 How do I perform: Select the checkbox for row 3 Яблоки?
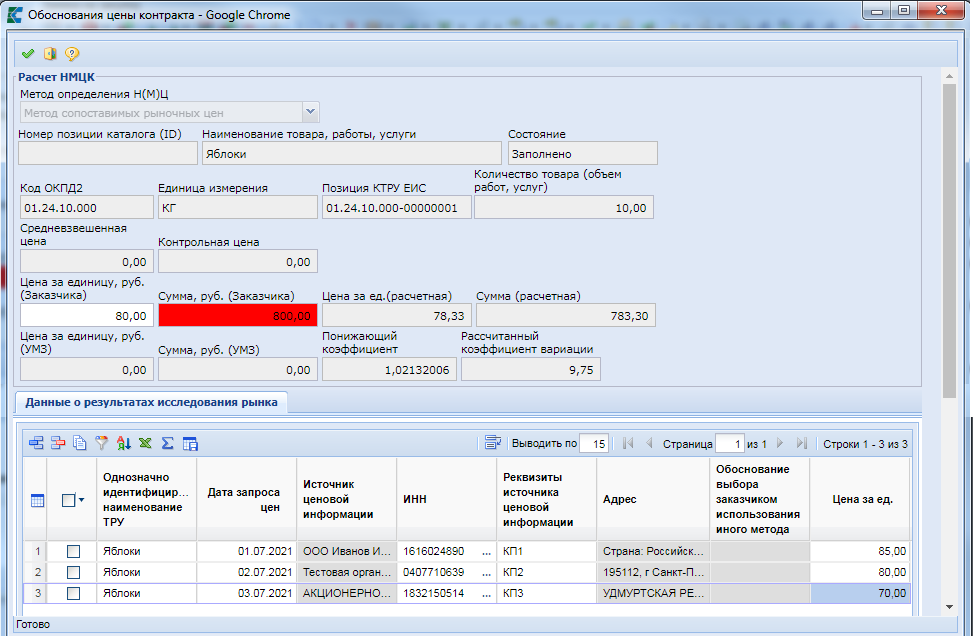[73, 594]
